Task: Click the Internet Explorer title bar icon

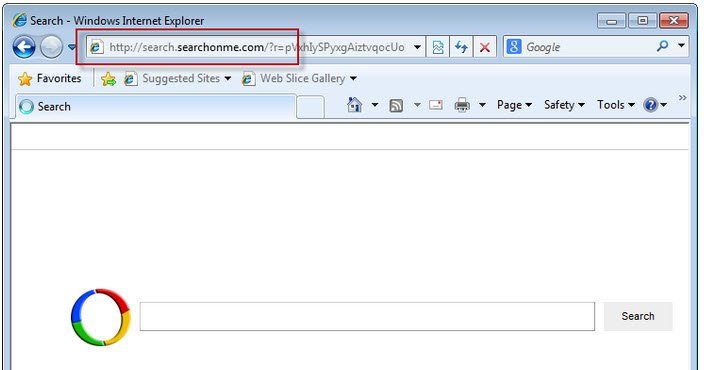Action: click(x=19, y=20)
